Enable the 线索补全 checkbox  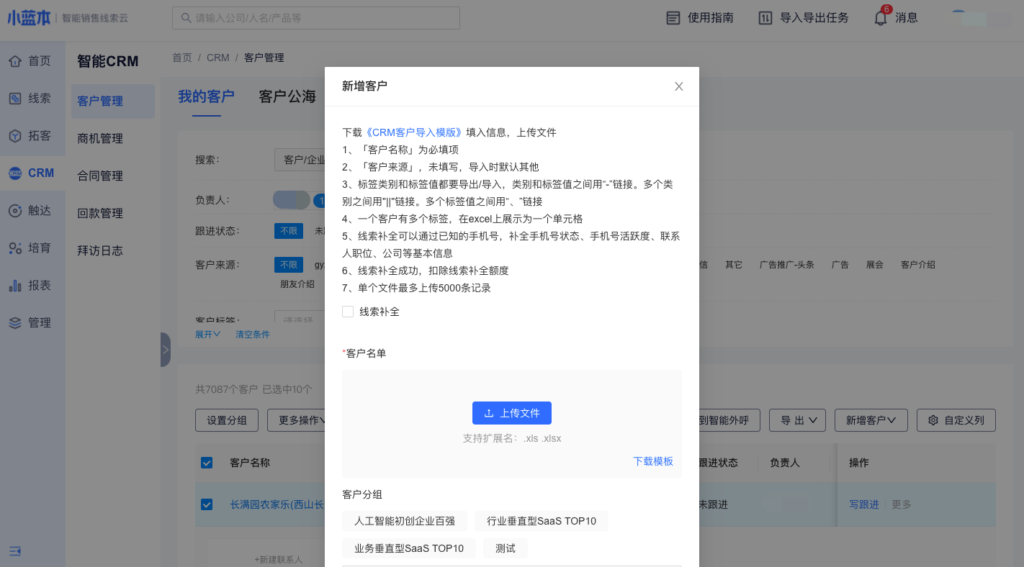348,312
